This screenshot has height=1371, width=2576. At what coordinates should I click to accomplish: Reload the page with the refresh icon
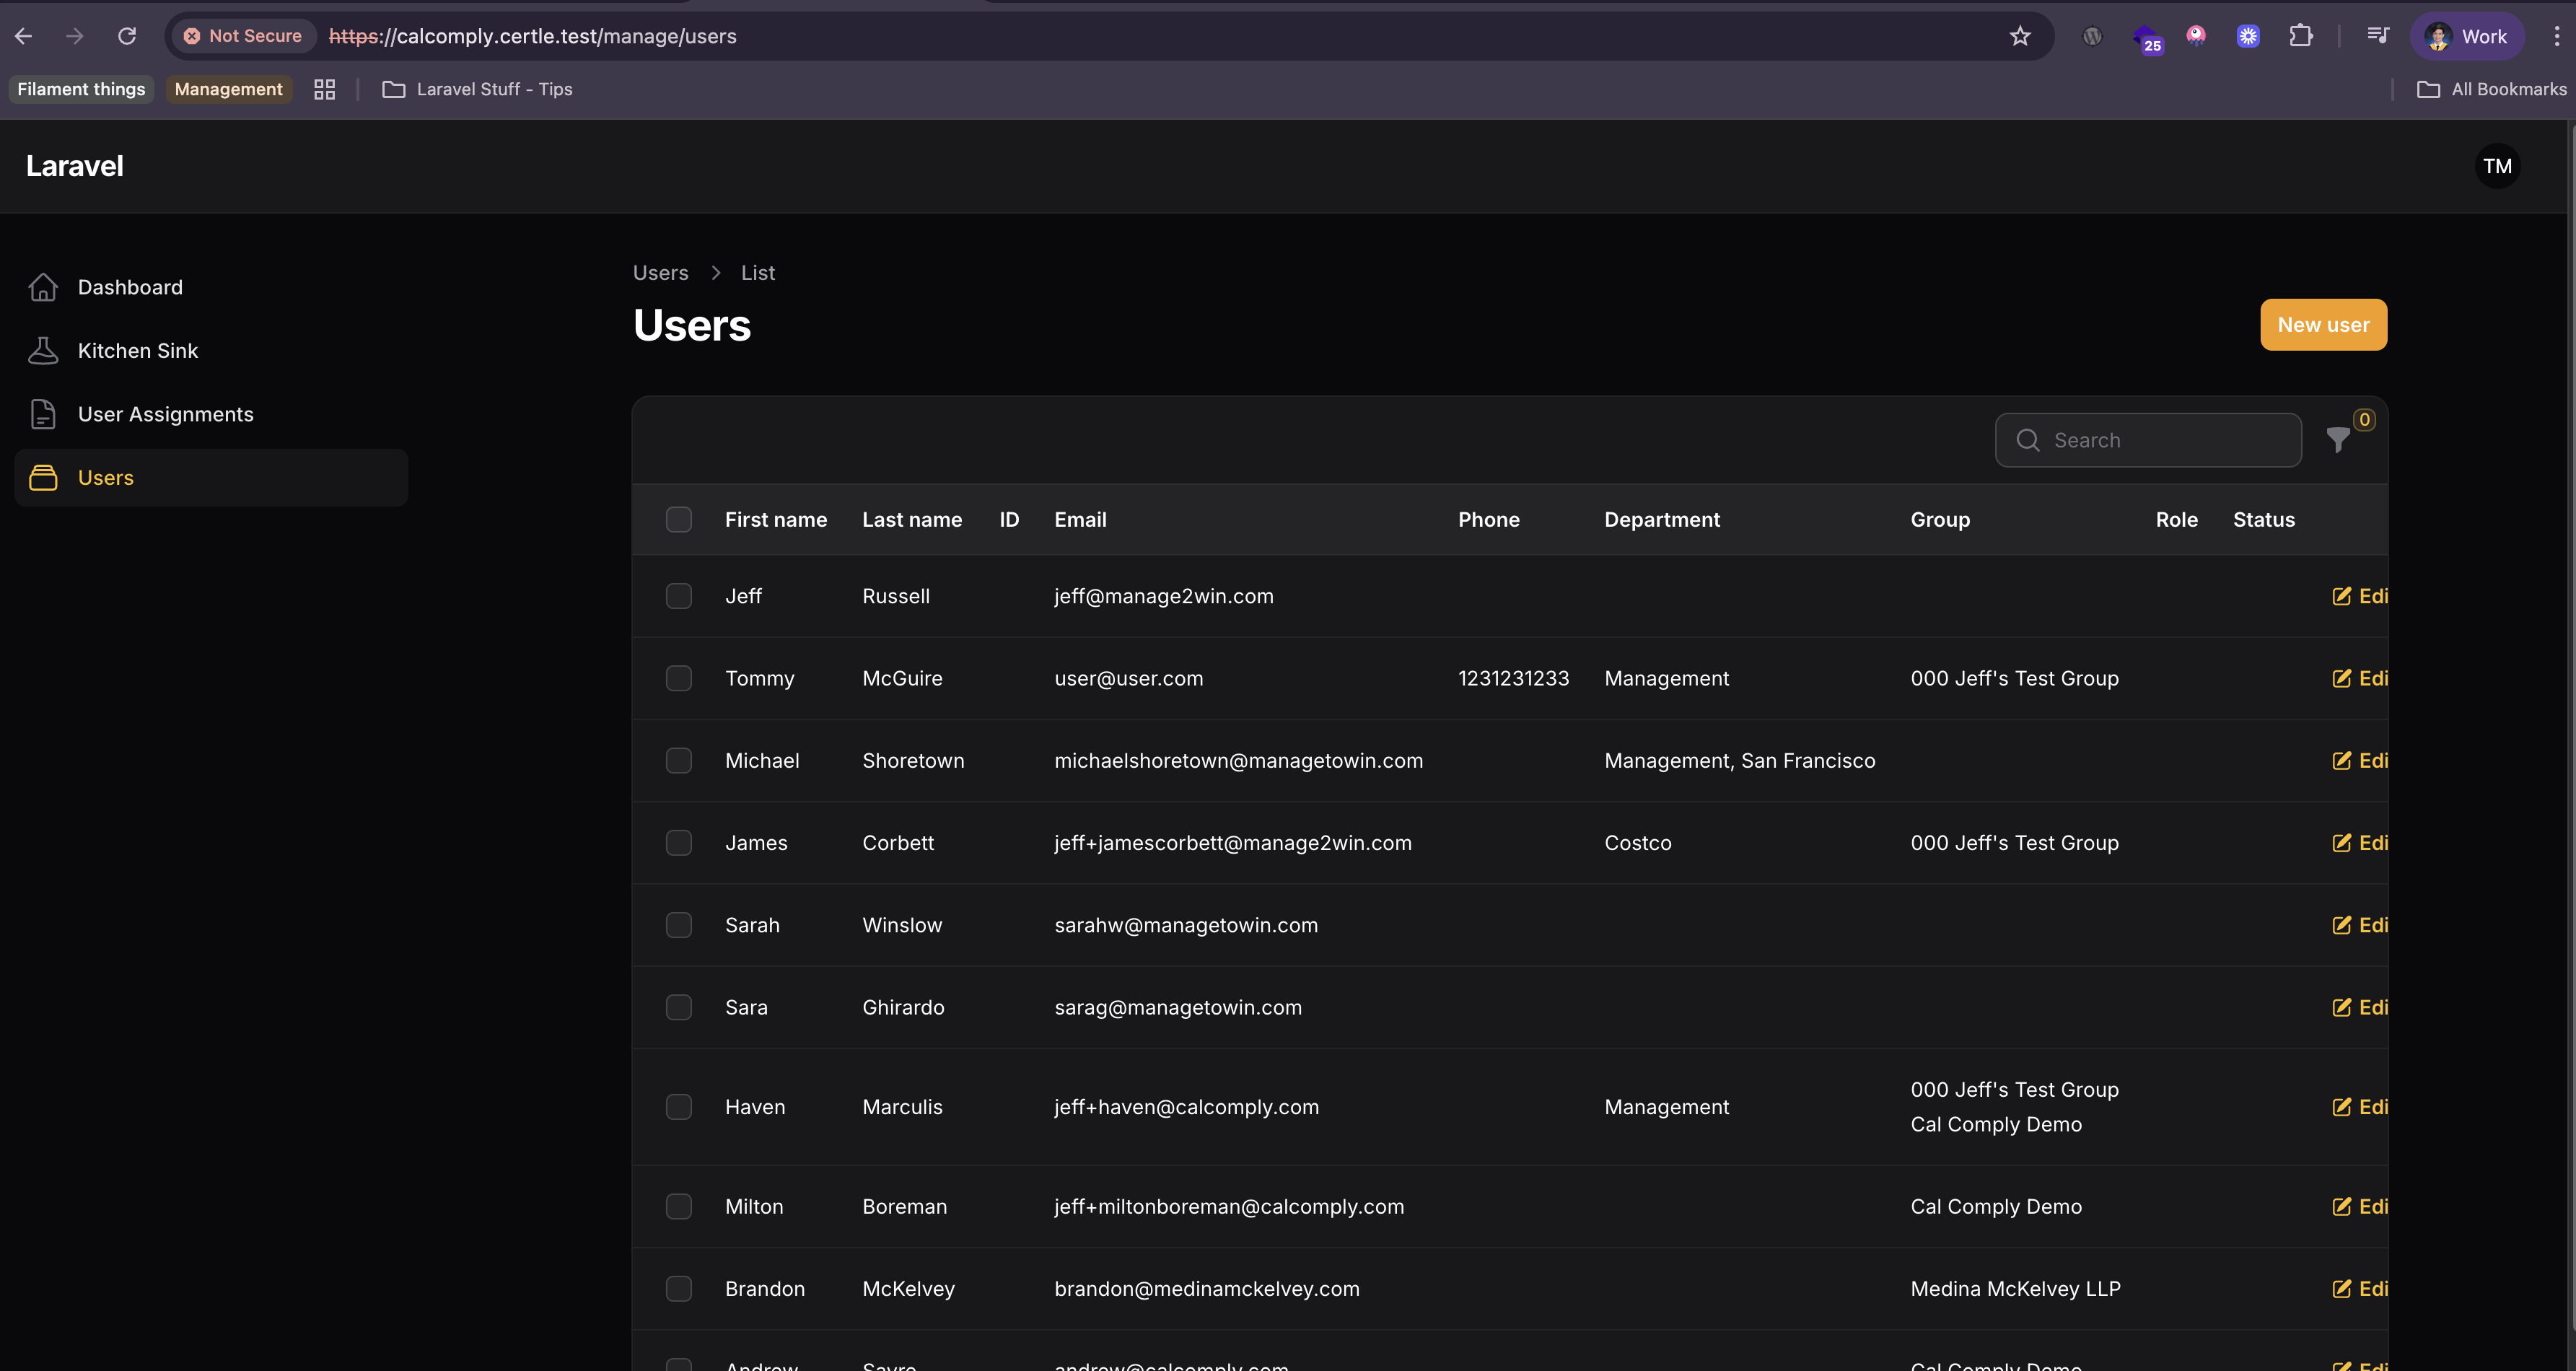tap(127, 36)
